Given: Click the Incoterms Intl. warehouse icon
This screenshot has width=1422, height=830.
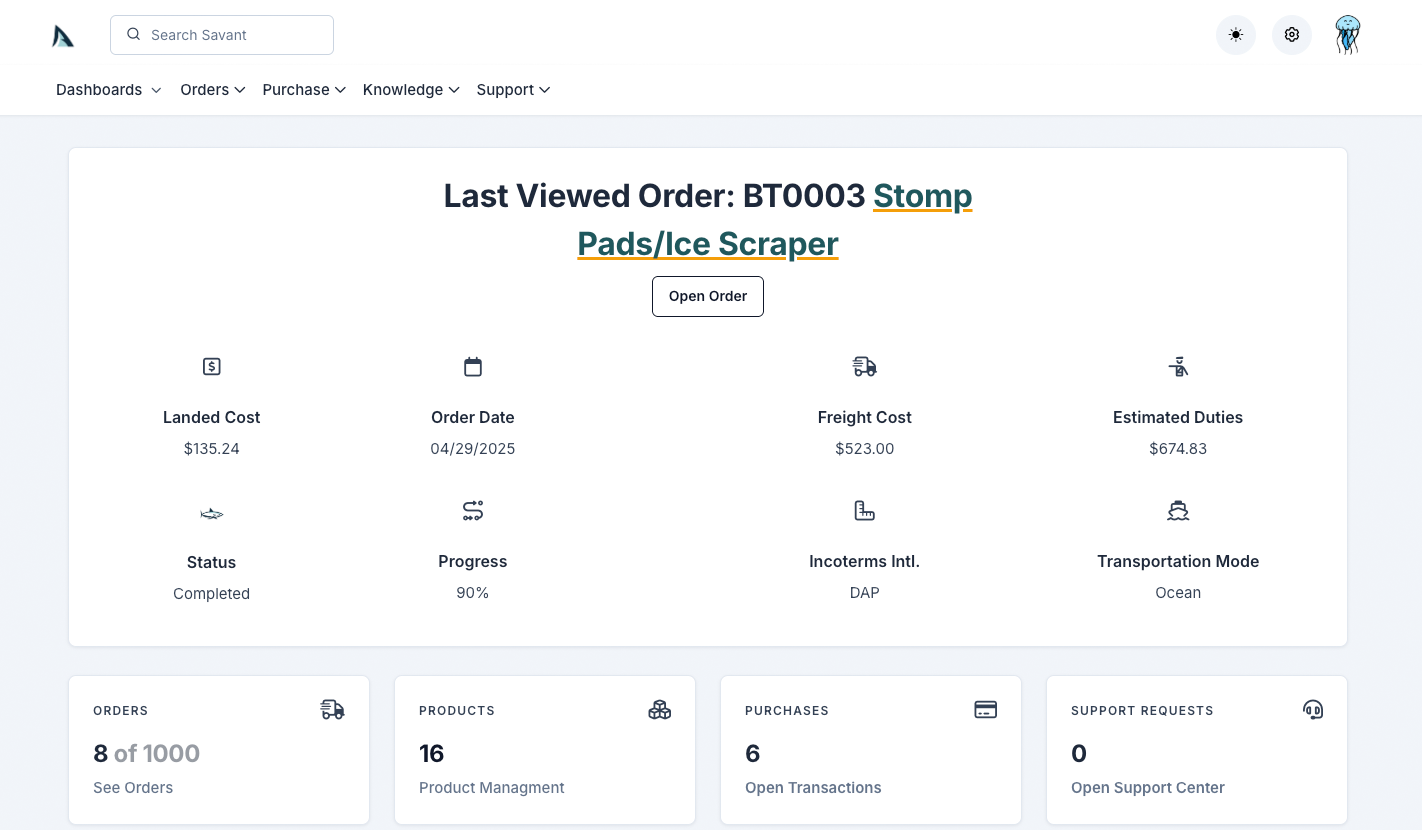Looking at the screenshot, I should (864, 510).
